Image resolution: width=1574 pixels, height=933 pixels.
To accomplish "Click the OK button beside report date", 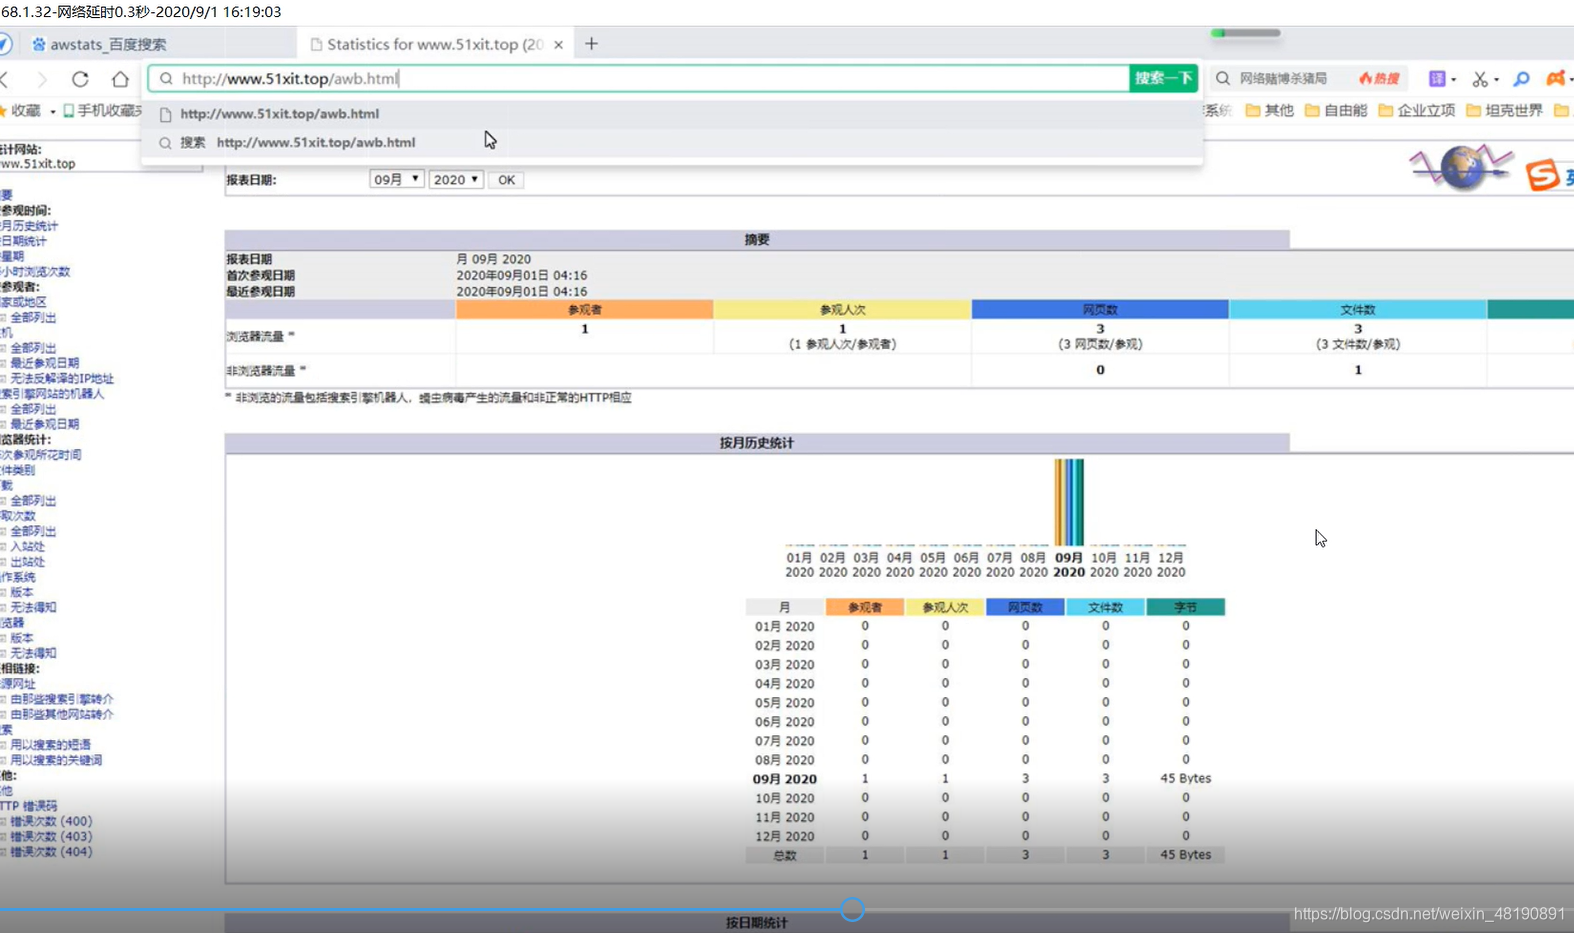I will 507,180.
